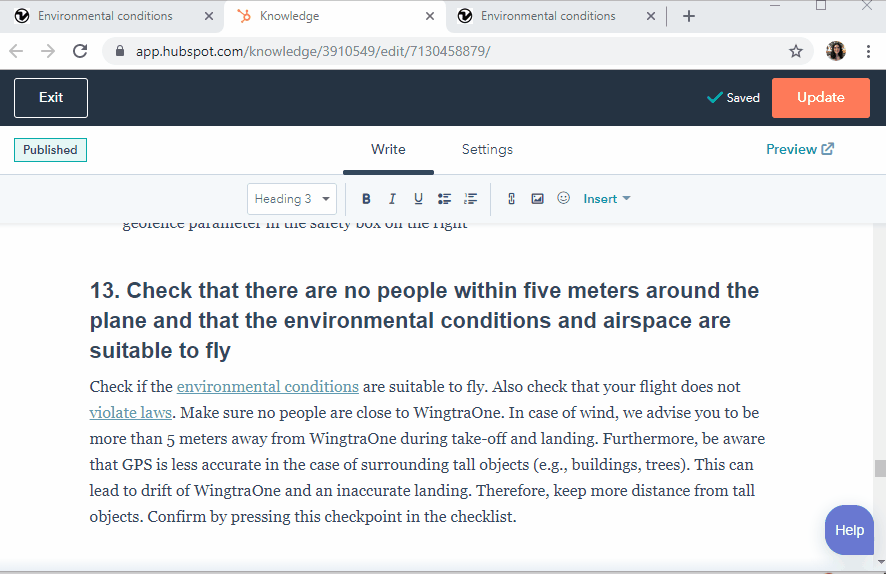Open the Help chat widget
This screenshot has height=574, width=886.
tap(849, 530)
